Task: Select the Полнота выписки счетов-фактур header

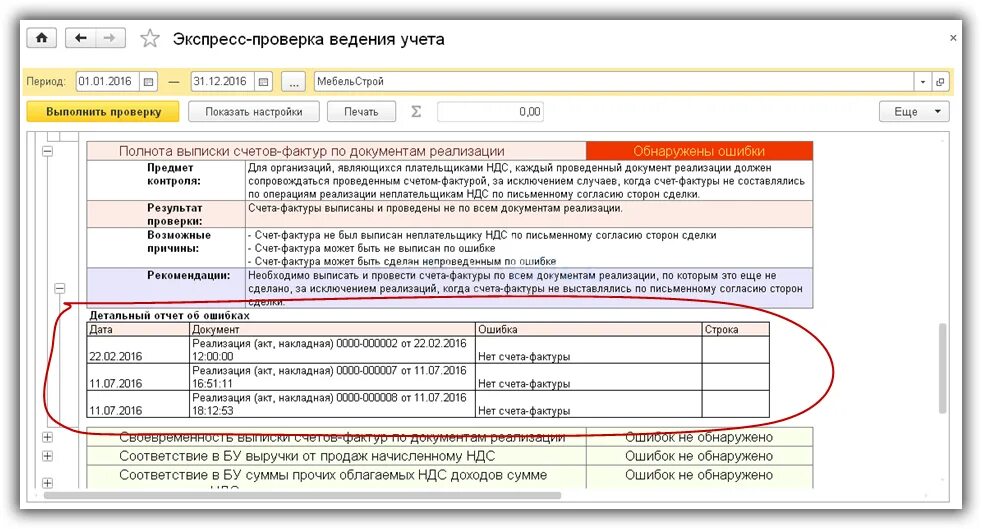Action: tap(336, 151)
